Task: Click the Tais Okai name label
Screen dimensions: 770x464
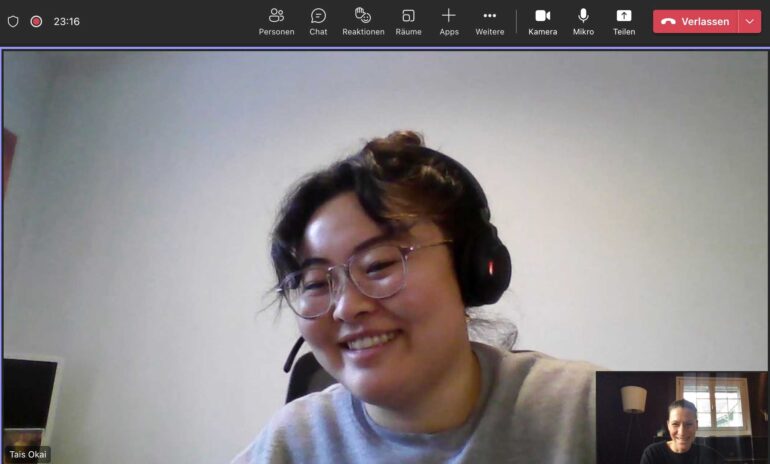Action: [28, 454]
